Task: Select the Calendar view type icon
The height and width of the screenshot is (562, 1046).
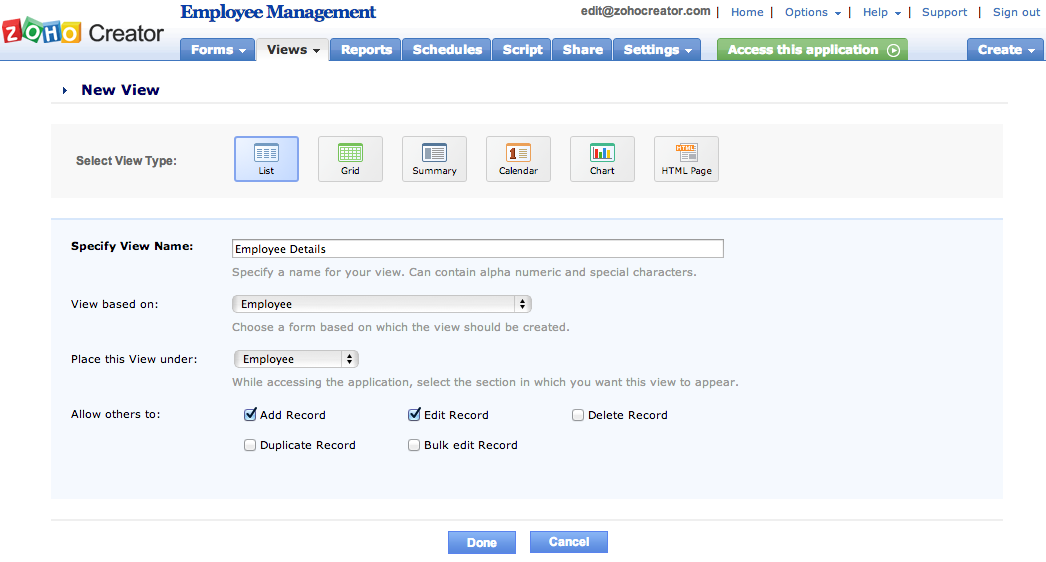Action: (518, 158)
